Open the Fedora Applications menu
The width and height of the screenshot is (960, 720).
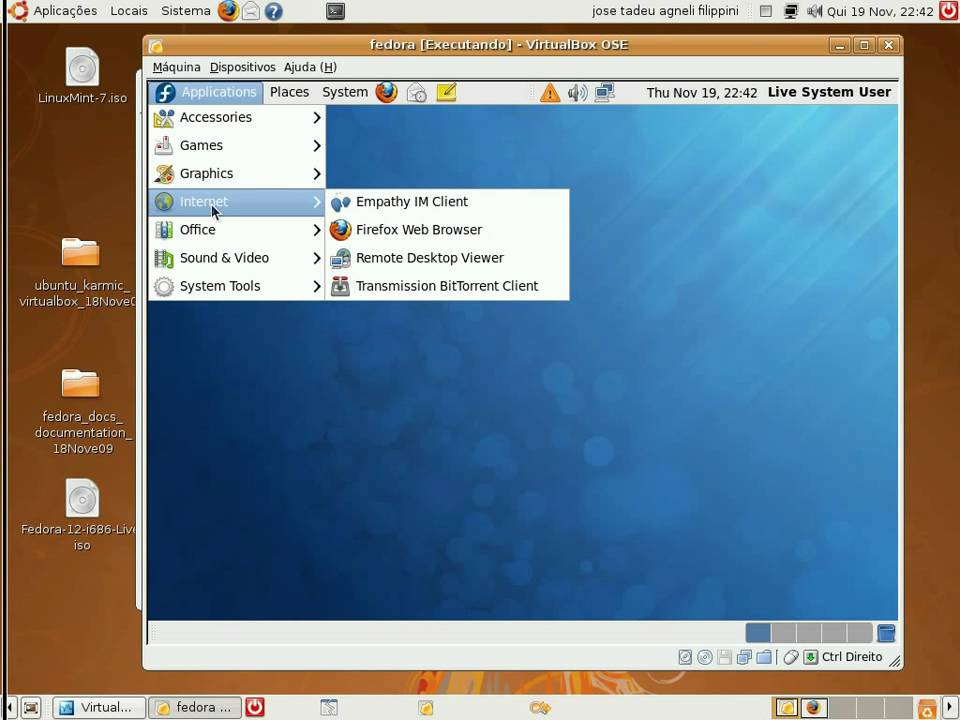point(206,92)
